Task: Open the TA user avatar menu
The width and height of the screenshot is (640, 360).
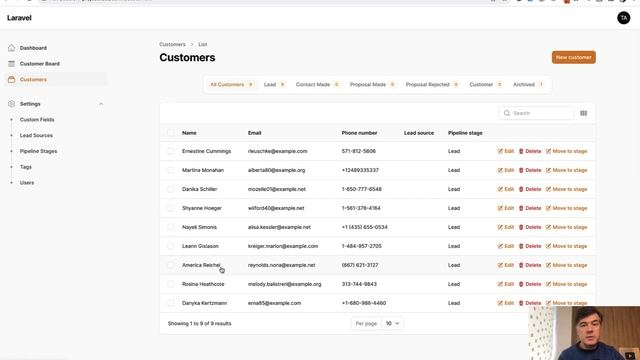Action: tap(623, 18)
